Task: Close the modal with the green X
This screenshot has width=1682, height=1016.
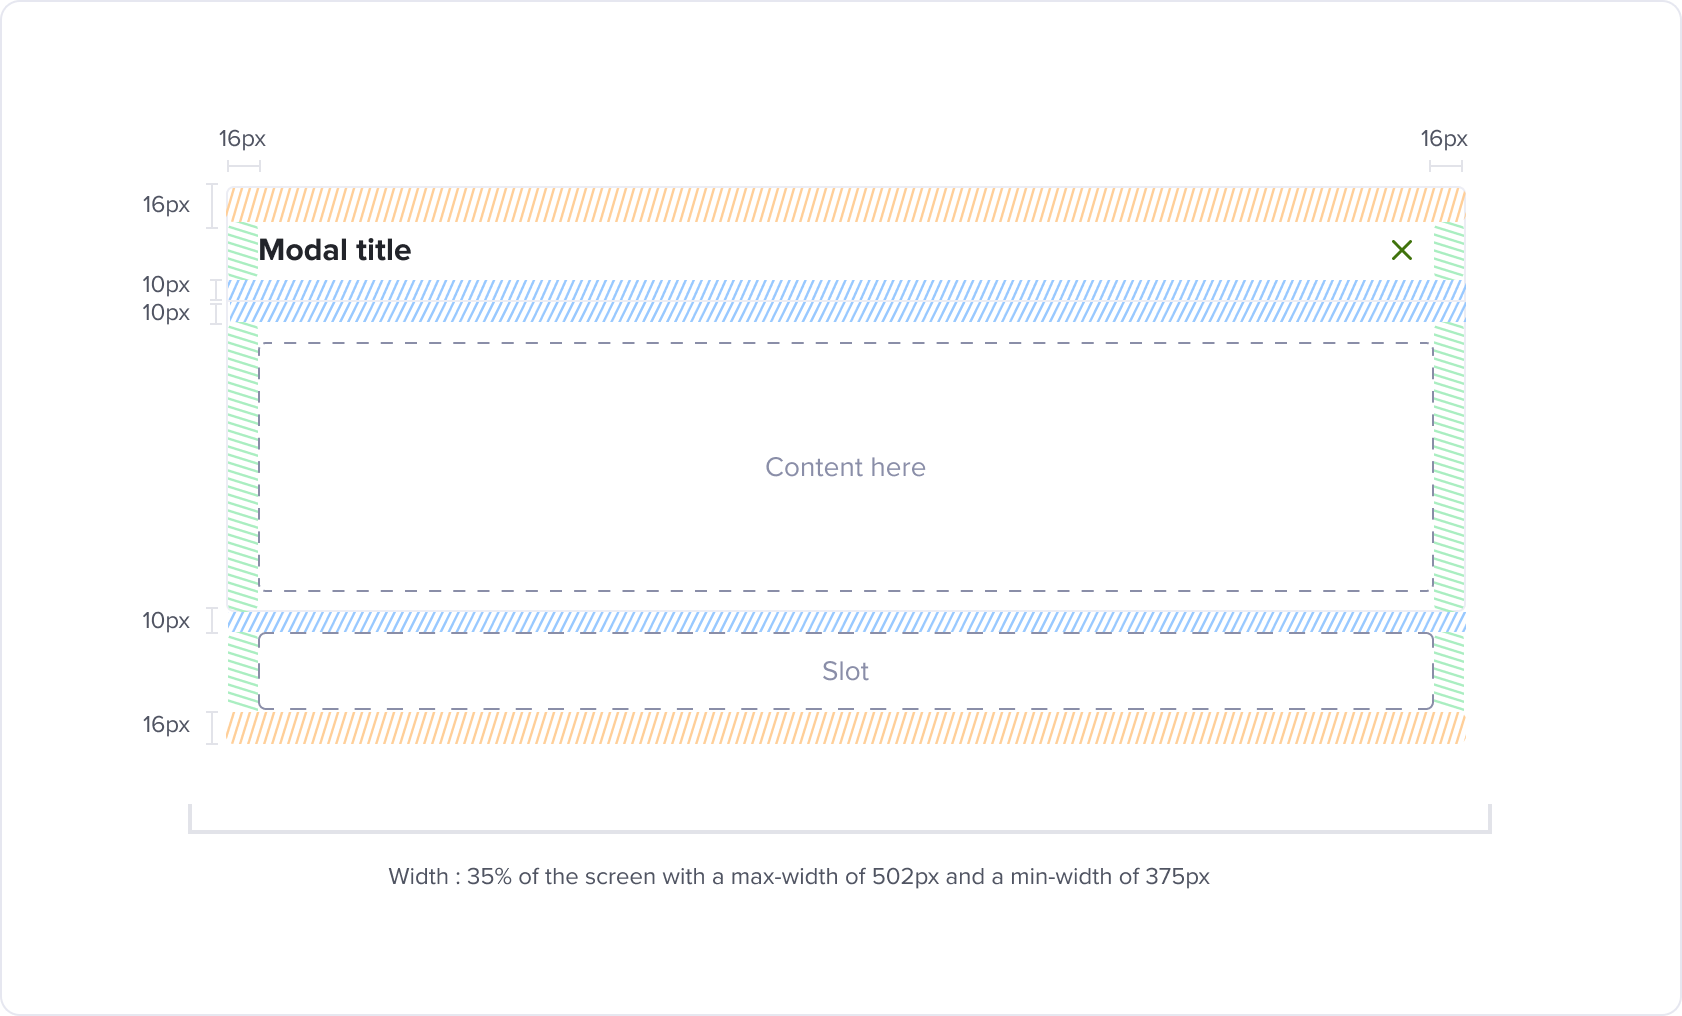Action: (1401, 250)
